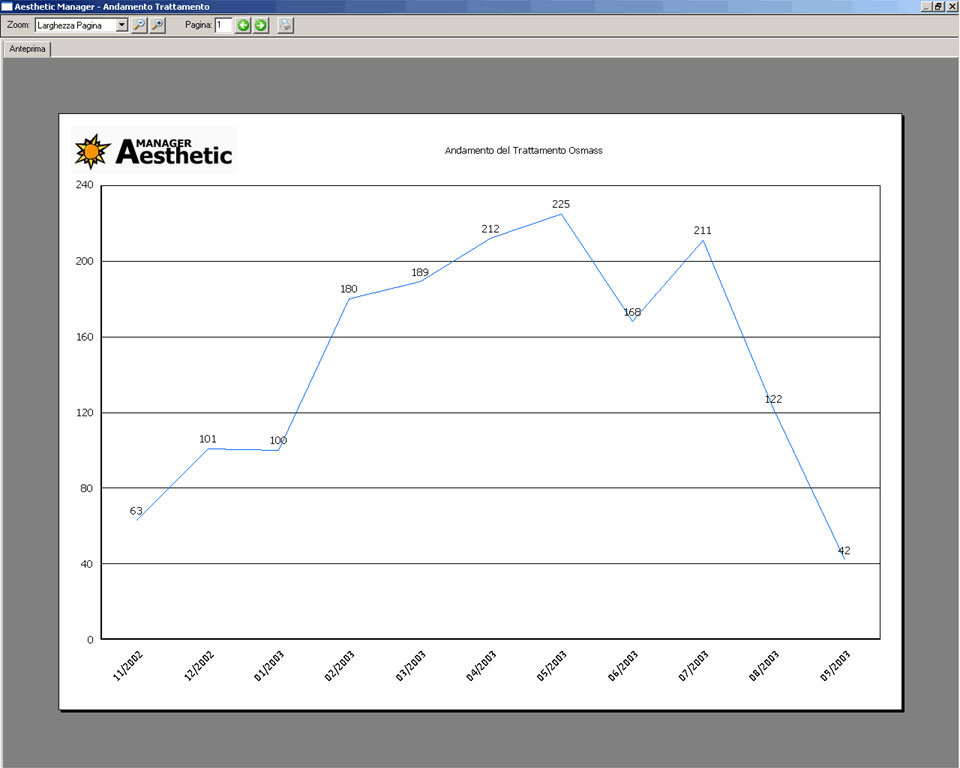Click the print icon in toolbar
This screenshot has height=768, width=960.
pos(285,25)
